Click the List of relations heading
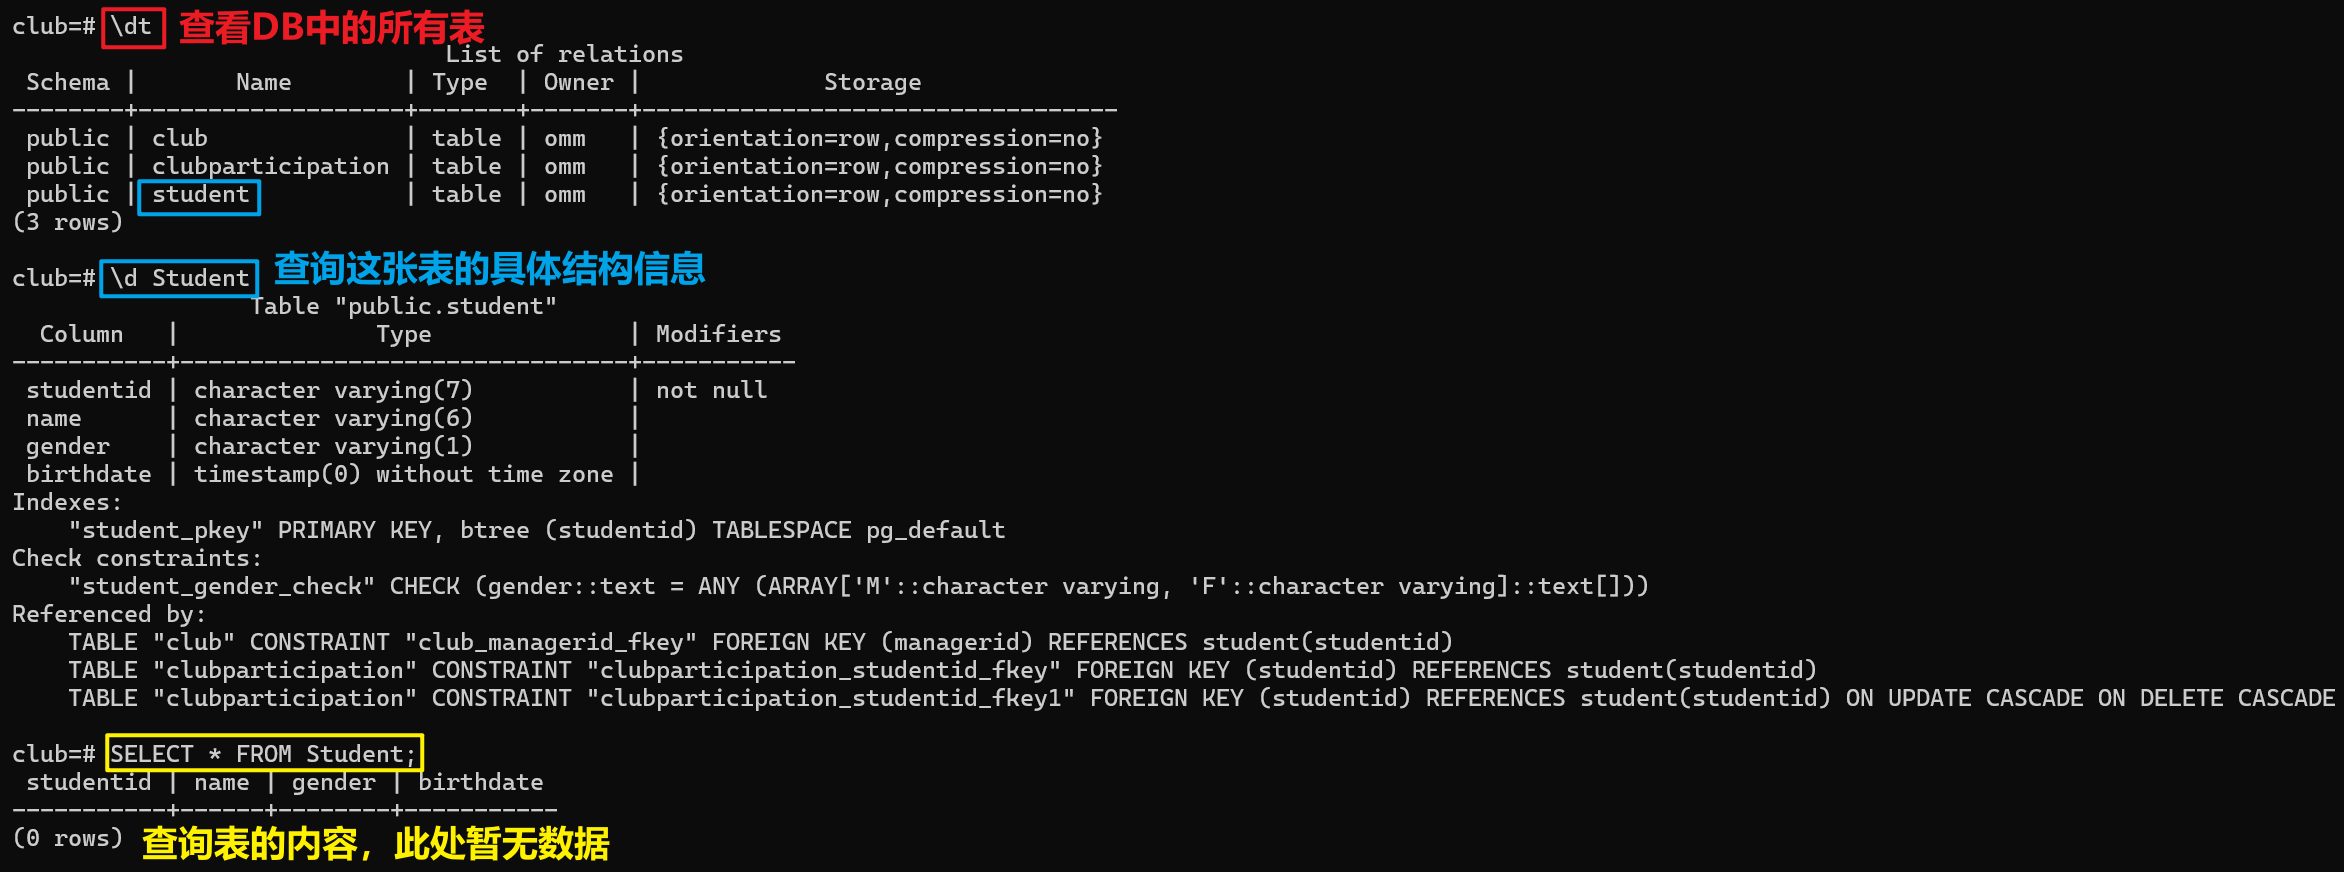Screen dimensions: 2344x872 click(564, 54)
